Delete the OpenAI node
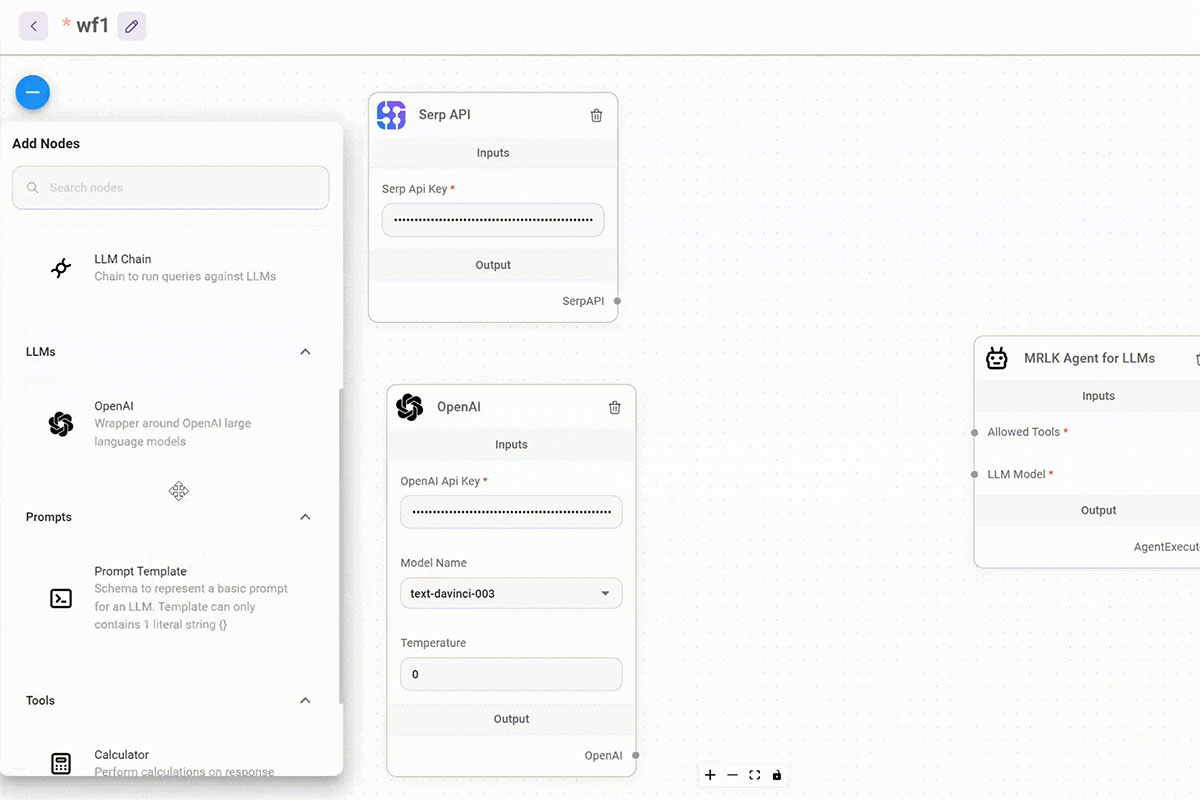This screenshot has height=800, width=1200. click(x=615, y=407)
